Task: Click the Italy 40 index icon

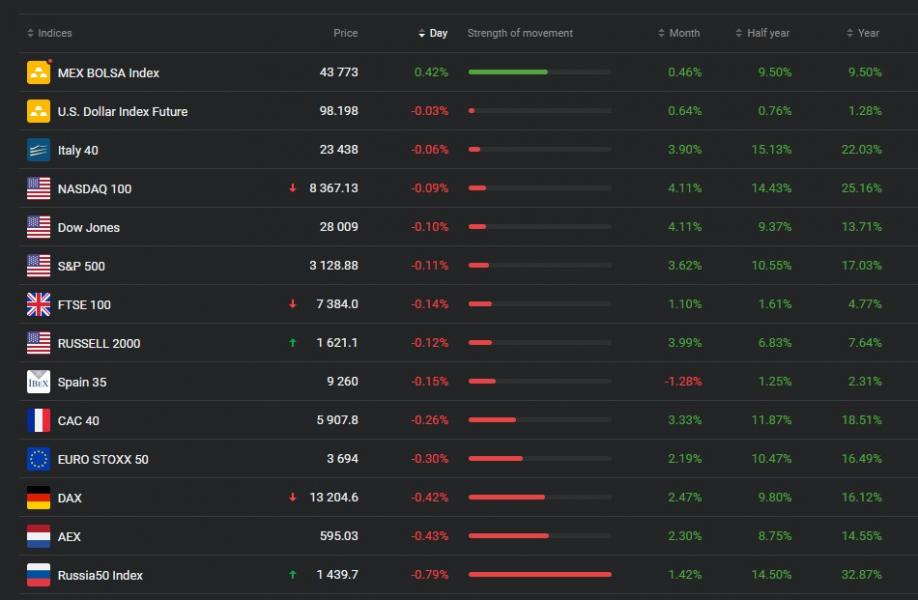Action: [x=38, y=150]
